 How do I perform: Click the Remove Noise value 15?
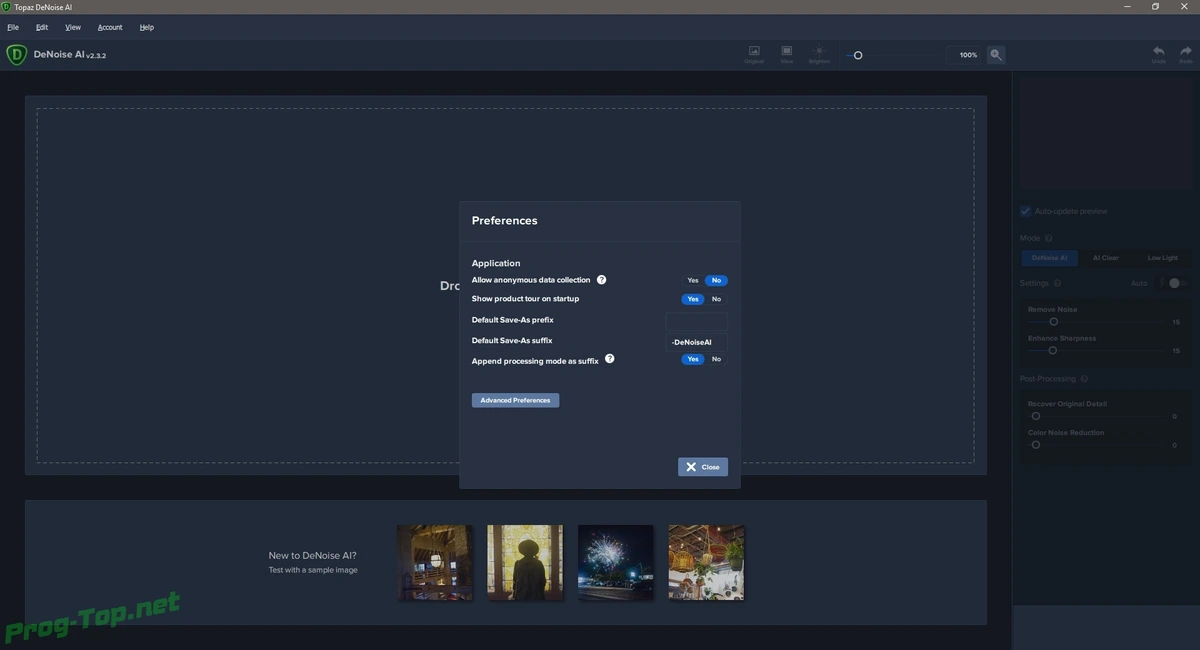[1176, 322]
